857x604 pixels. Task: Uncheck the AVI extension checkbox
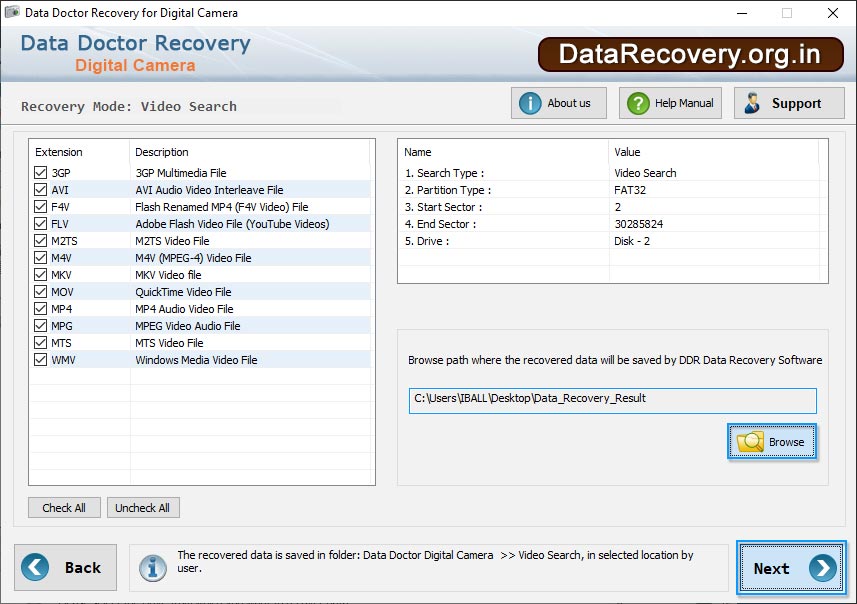coord(40,190)
